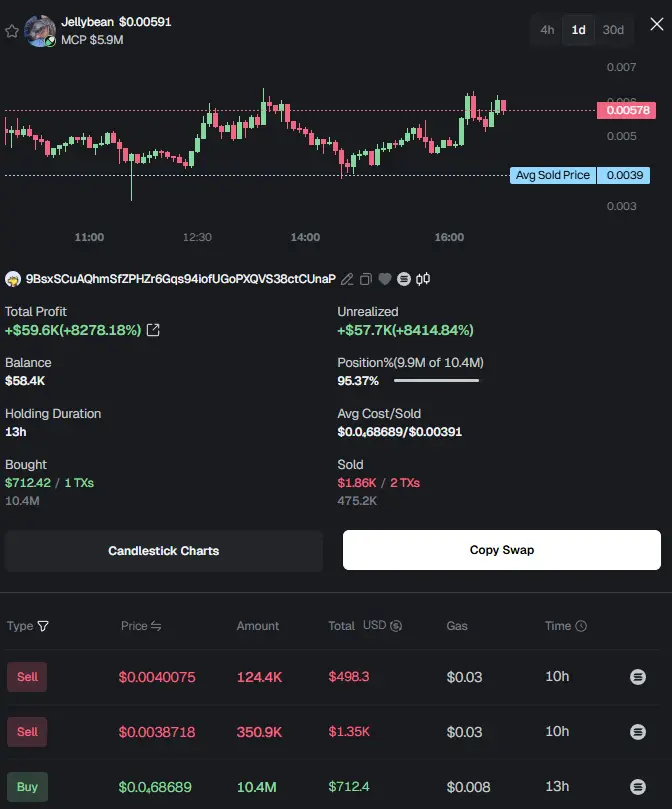Edit the wallet nickname with pencil icon
This screenshot has width=672, height=809.
[347, 279]
